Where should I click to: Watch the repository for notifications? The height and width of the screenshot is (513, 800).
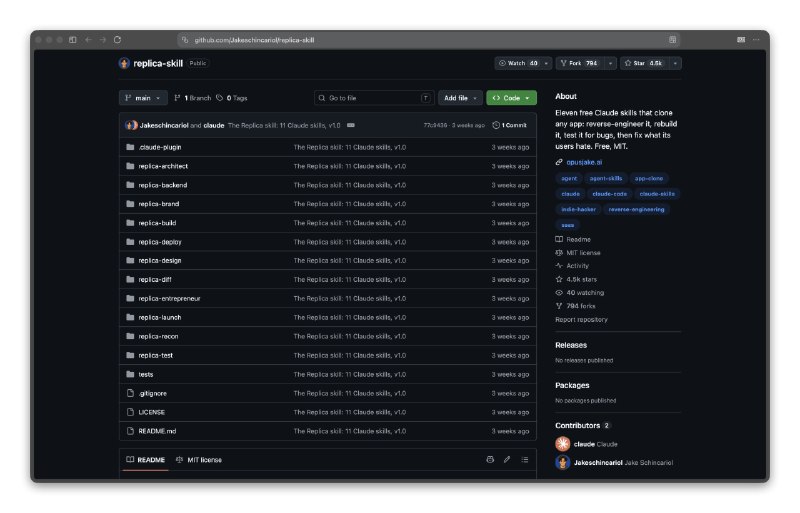519,63
